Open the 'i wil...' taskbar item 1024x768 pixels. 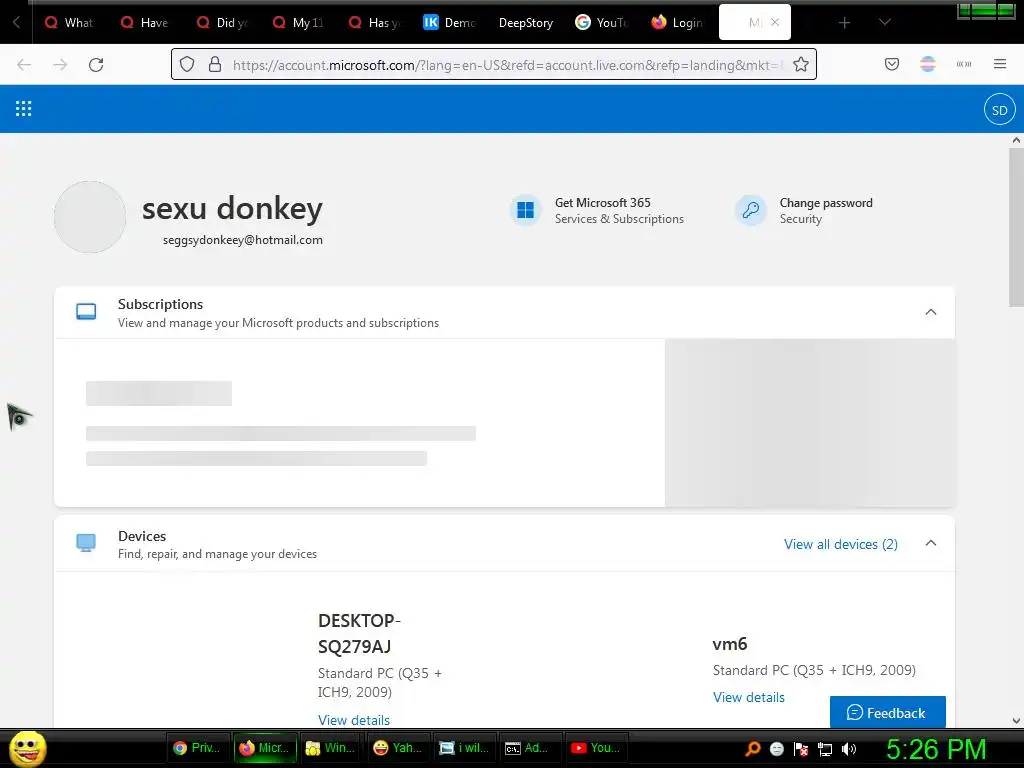[464, 748]
